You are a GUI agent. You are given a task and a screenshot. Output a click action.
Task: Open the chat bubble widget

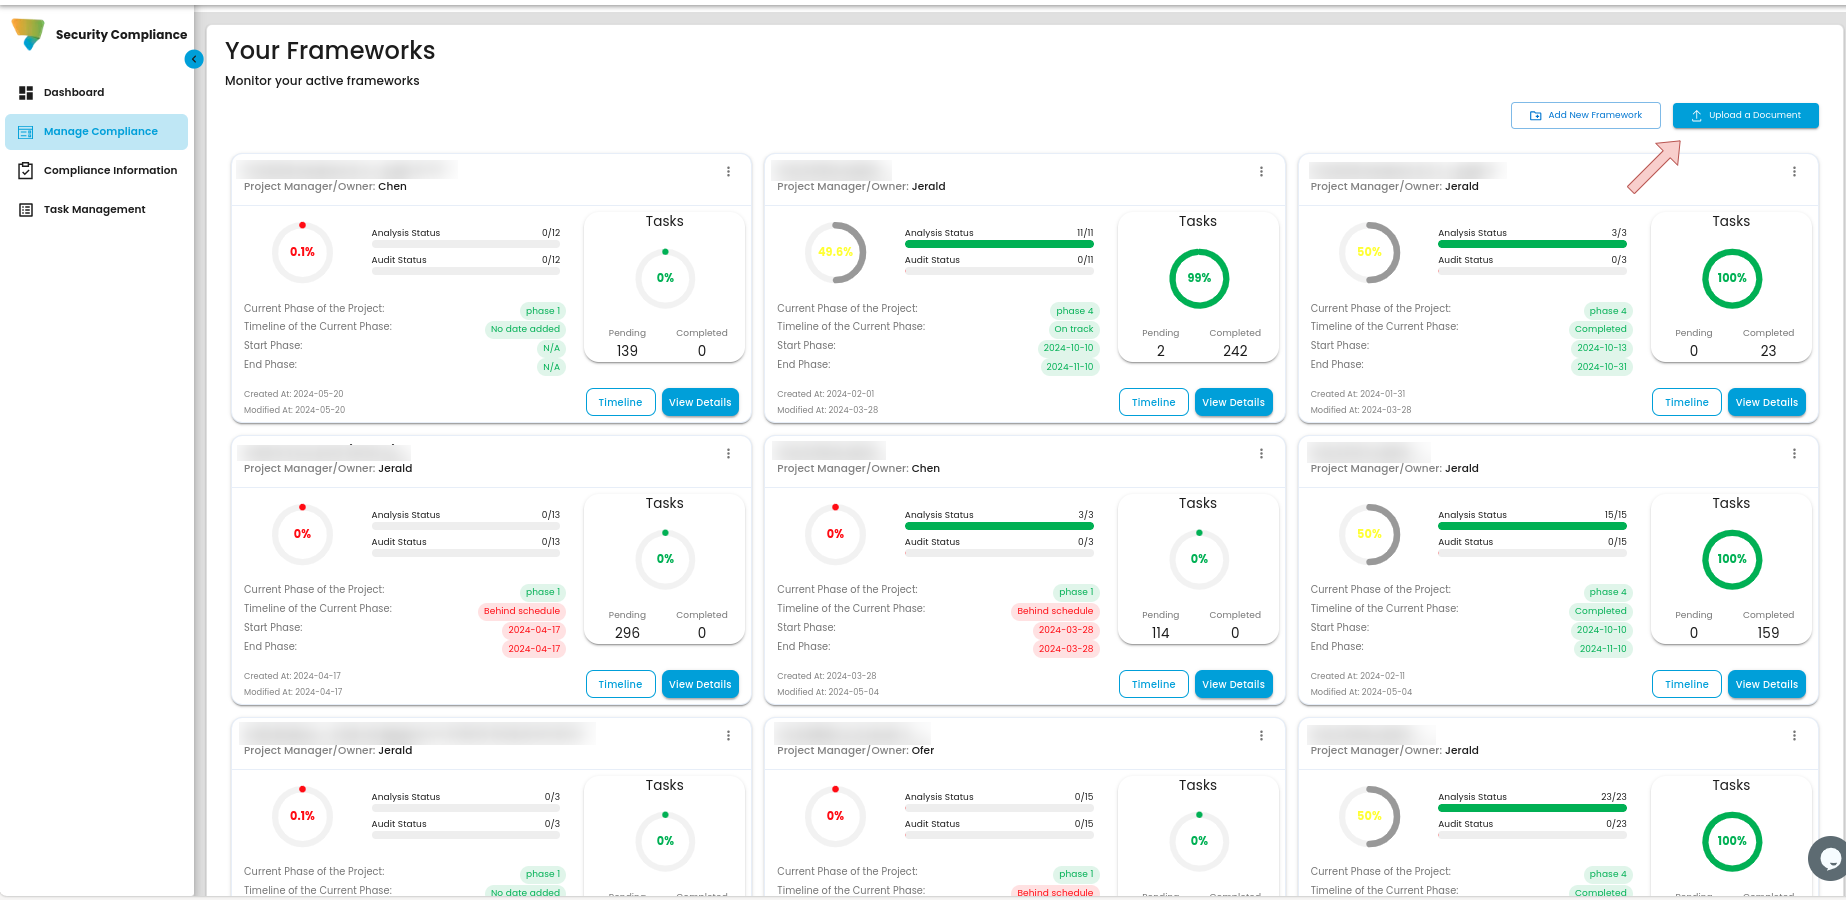(x=1829, y=858)
